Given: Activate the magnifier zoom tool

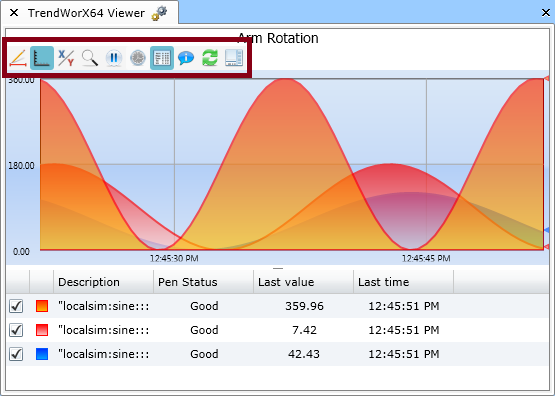Looking at the screenshot, I should pyautogui.click(x=90, y=58).
